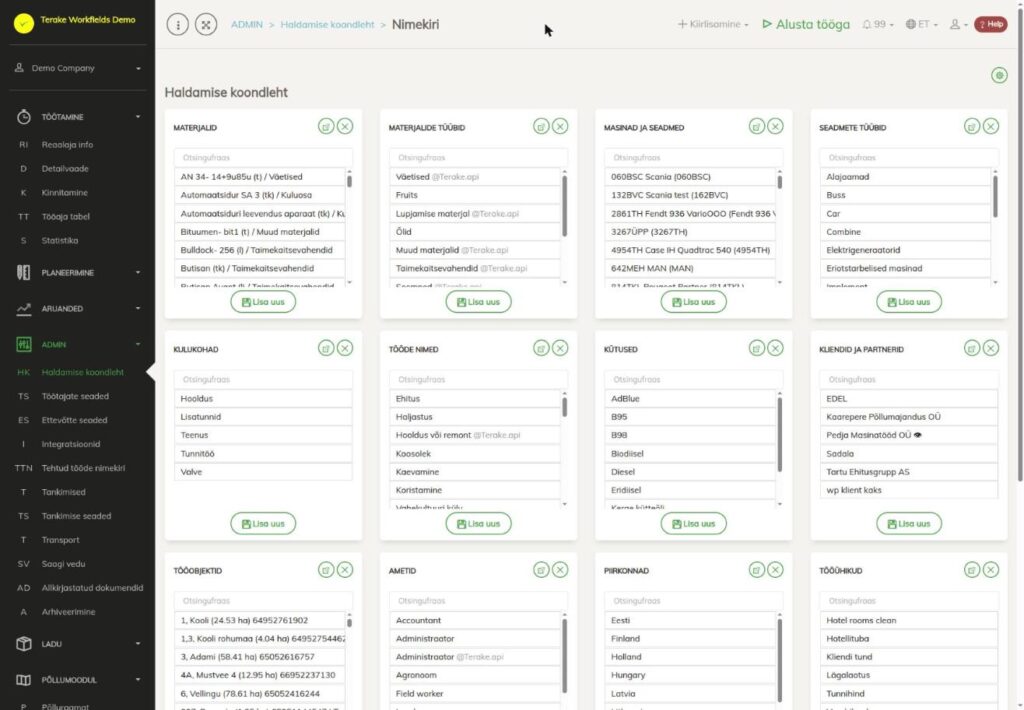1024x710 pixels.
Task: Open edit icon on the Kulukohad card
Action: [326, 348]
